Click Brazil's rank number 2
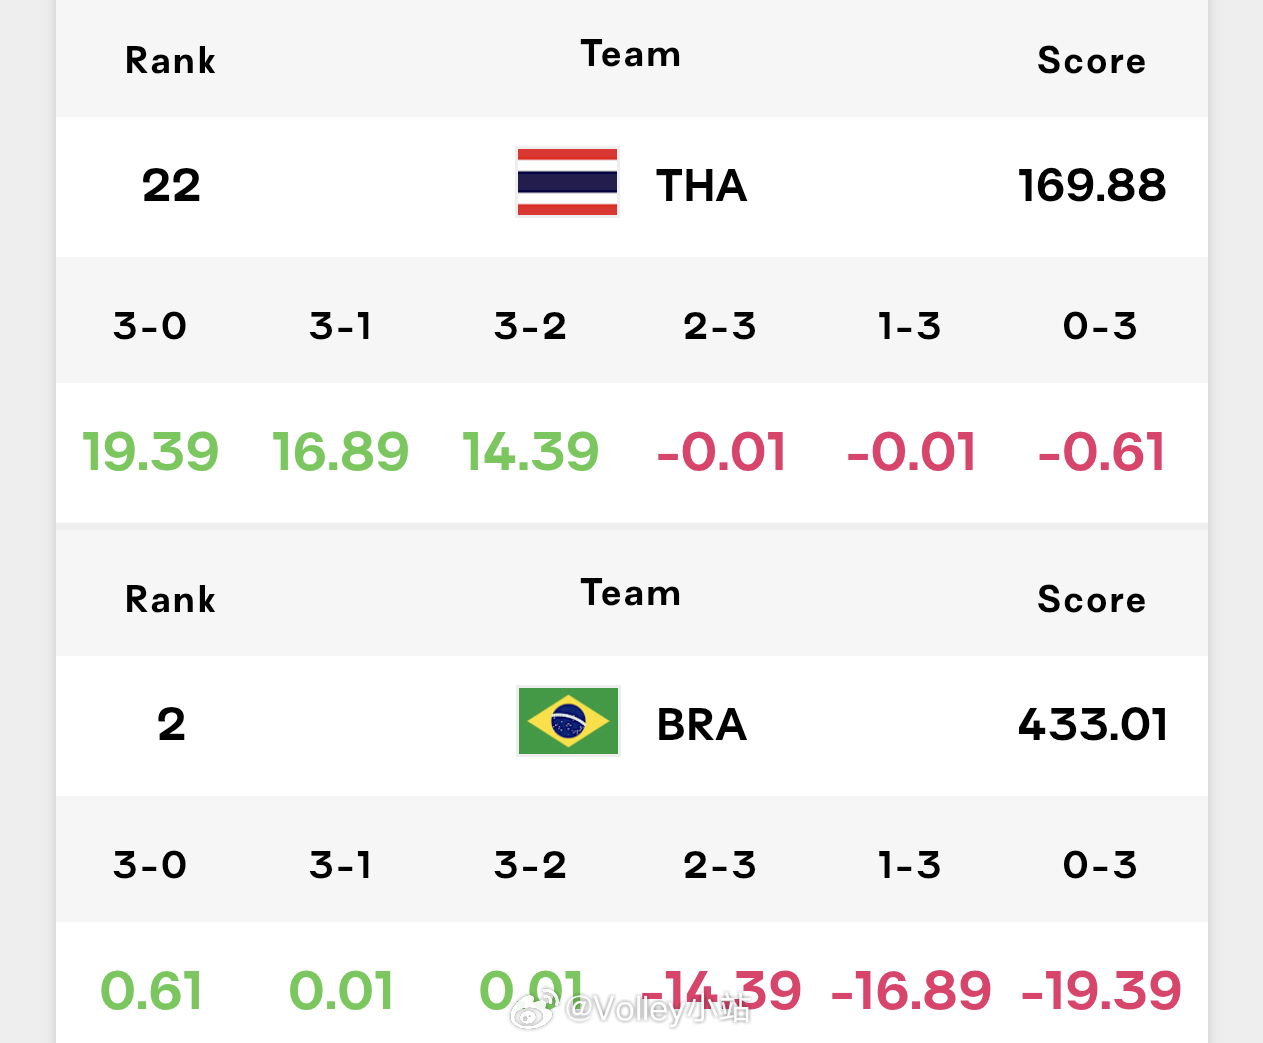 click(x=171, y=725)
